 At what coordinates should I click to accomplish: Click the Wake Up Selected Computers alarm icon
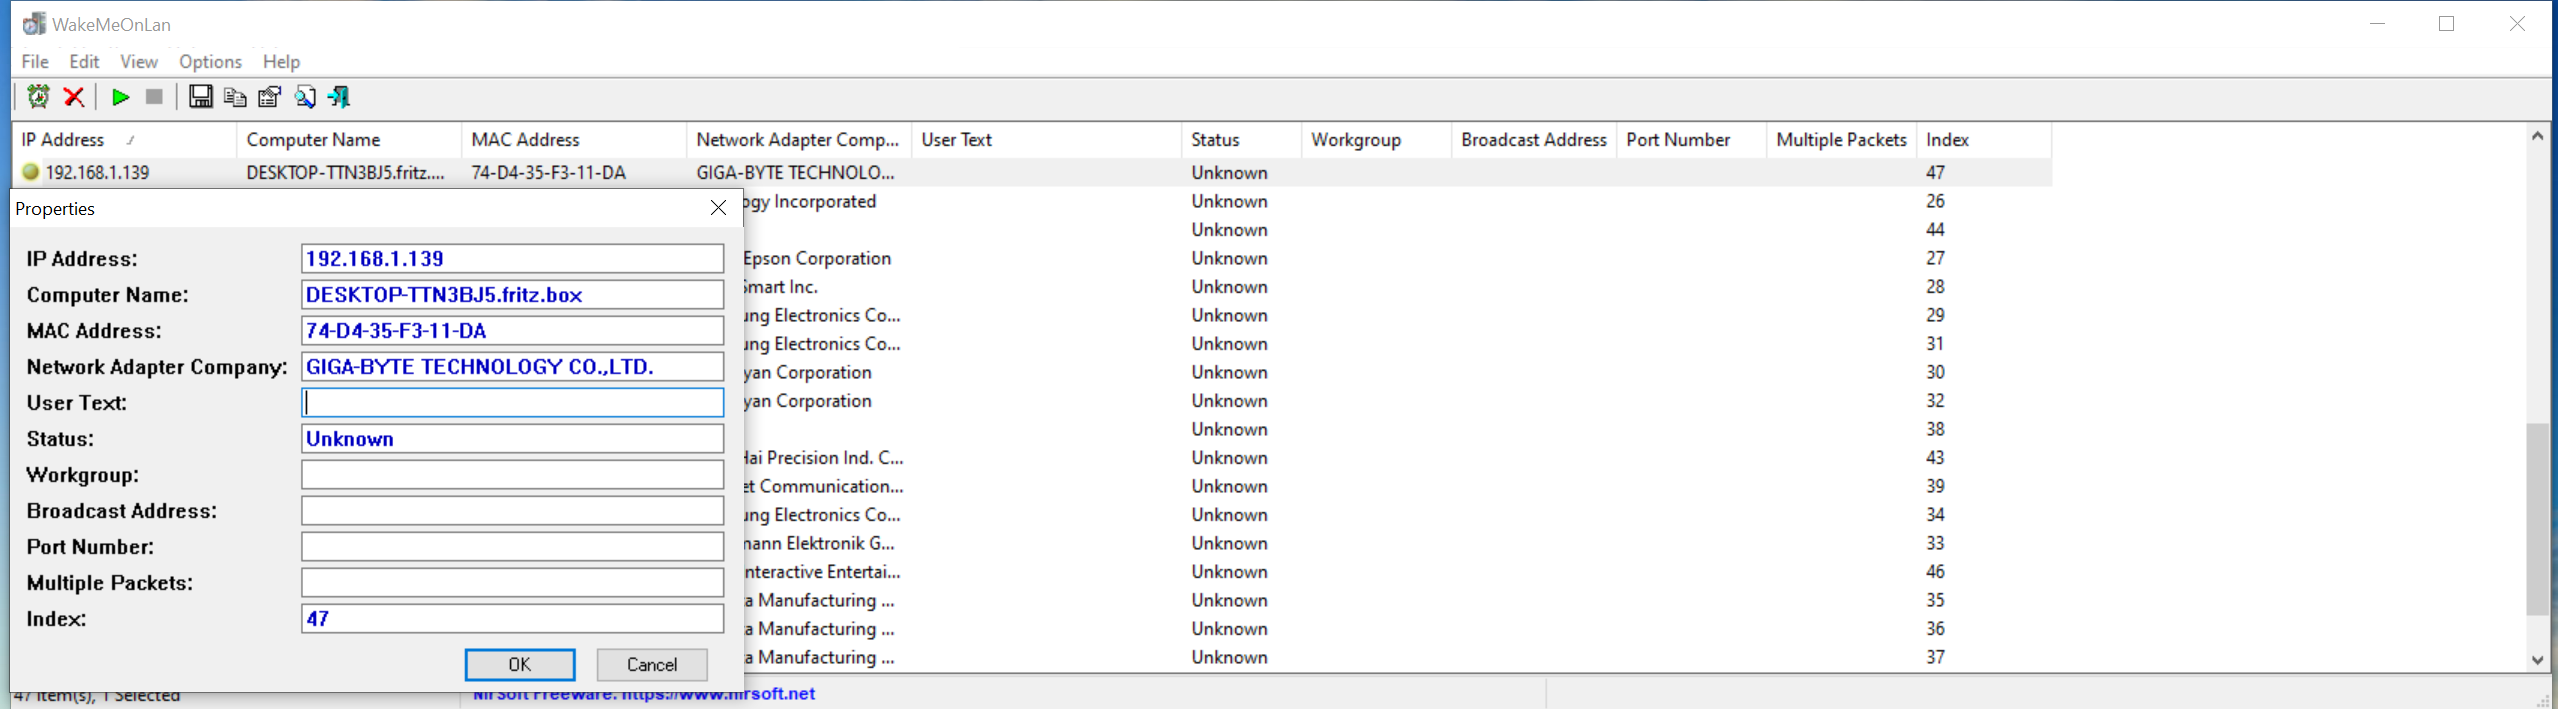click(x=38, y=97)
